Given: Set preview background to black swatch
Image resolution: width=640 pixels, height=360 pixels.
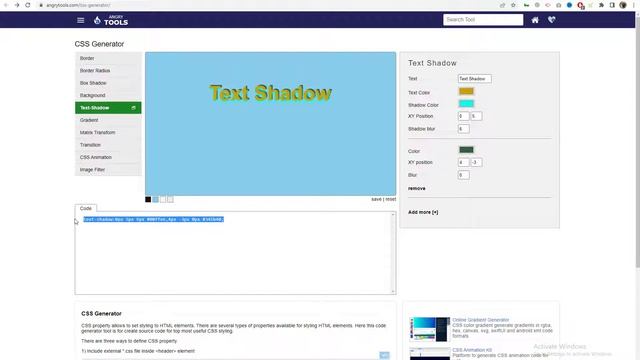Looking at the screenshot, I should click(x=148, y=200).
